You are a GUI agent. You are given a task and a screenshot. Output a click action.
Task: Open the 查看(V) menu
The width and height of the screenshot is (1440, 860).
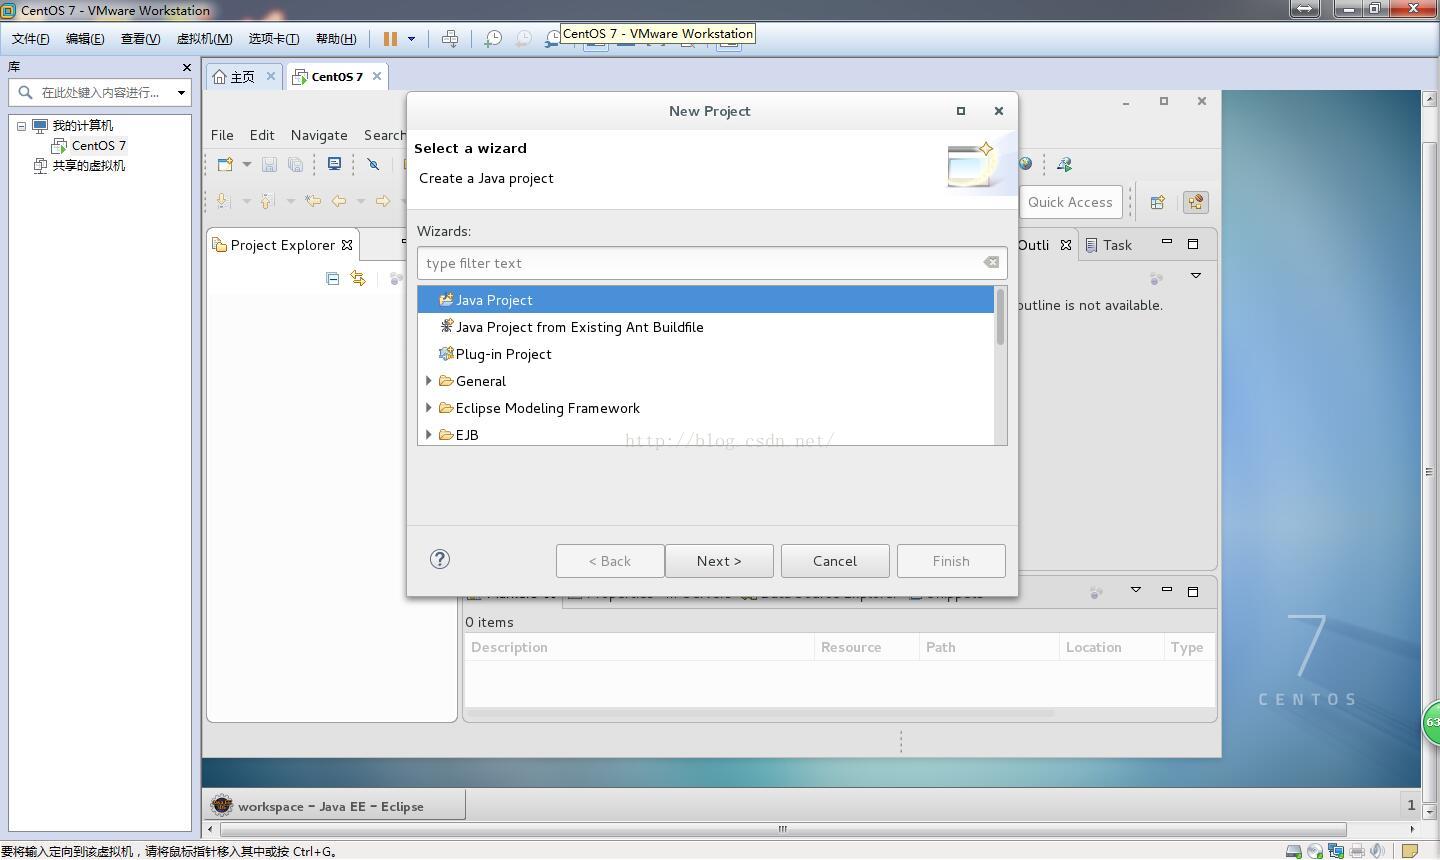click(x=140, y=39)
